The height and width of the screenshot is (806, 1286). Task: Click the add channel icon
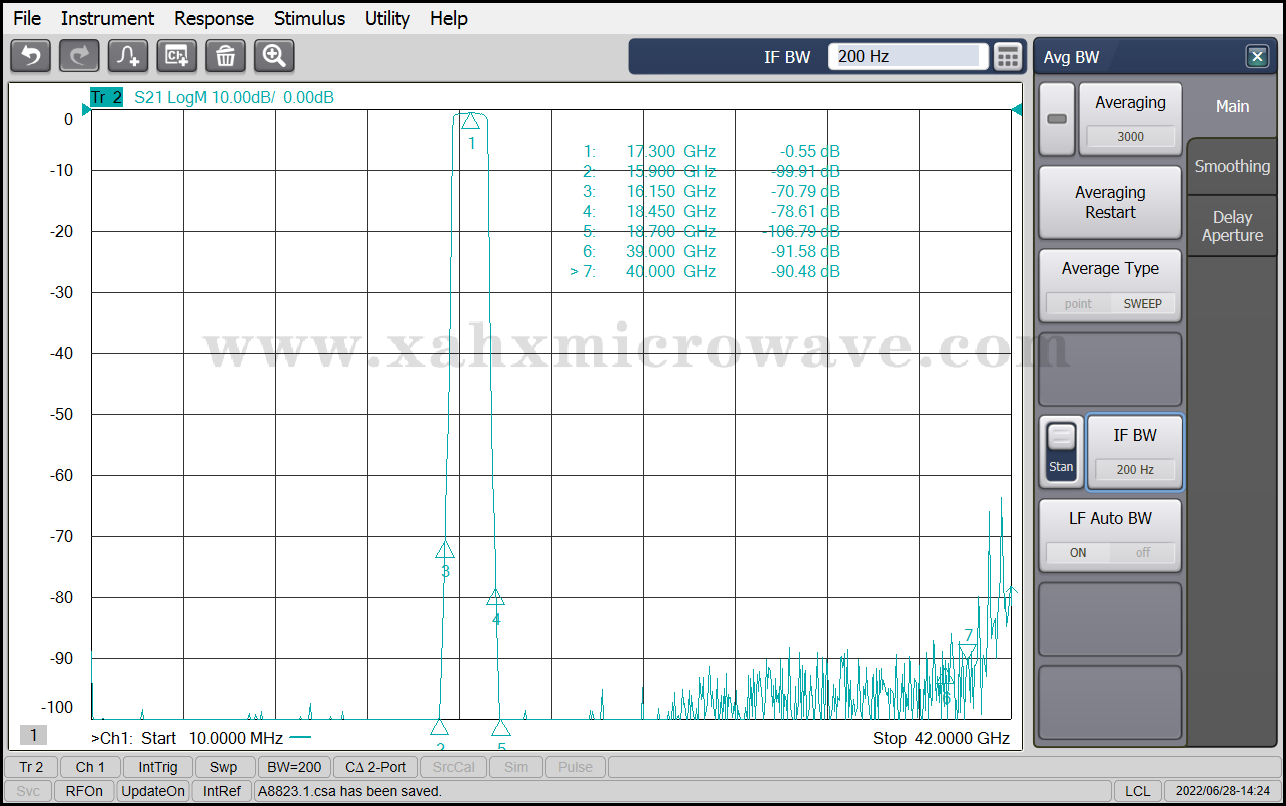point(177,56)
